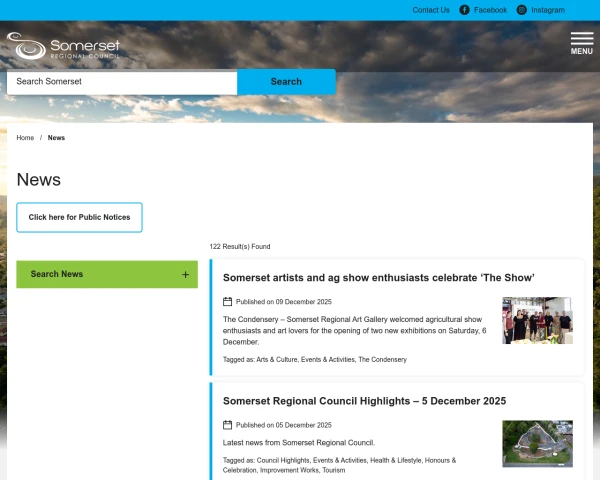The height and width of the screenshot is (480, 600).
Task: Open the Contact Us link
Action: tap(431, 10)
